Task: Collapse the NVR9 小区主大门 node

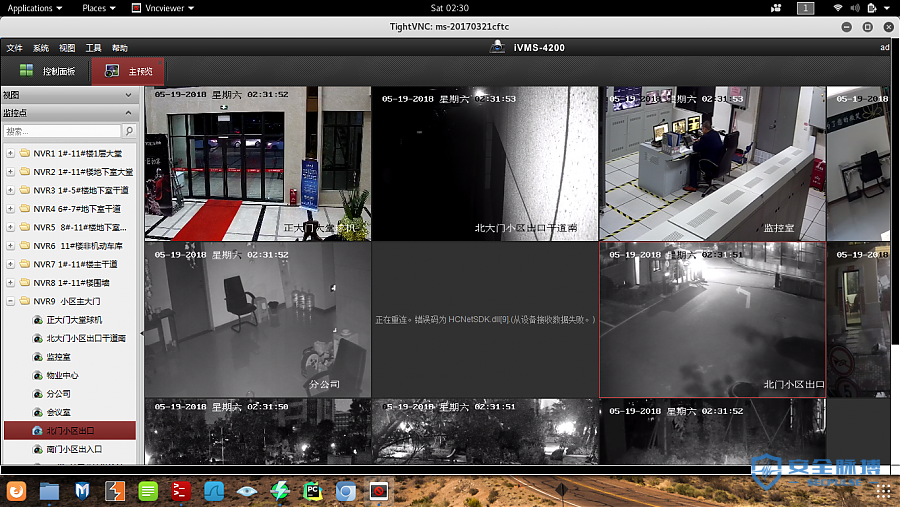Action: tap(10, 301)
